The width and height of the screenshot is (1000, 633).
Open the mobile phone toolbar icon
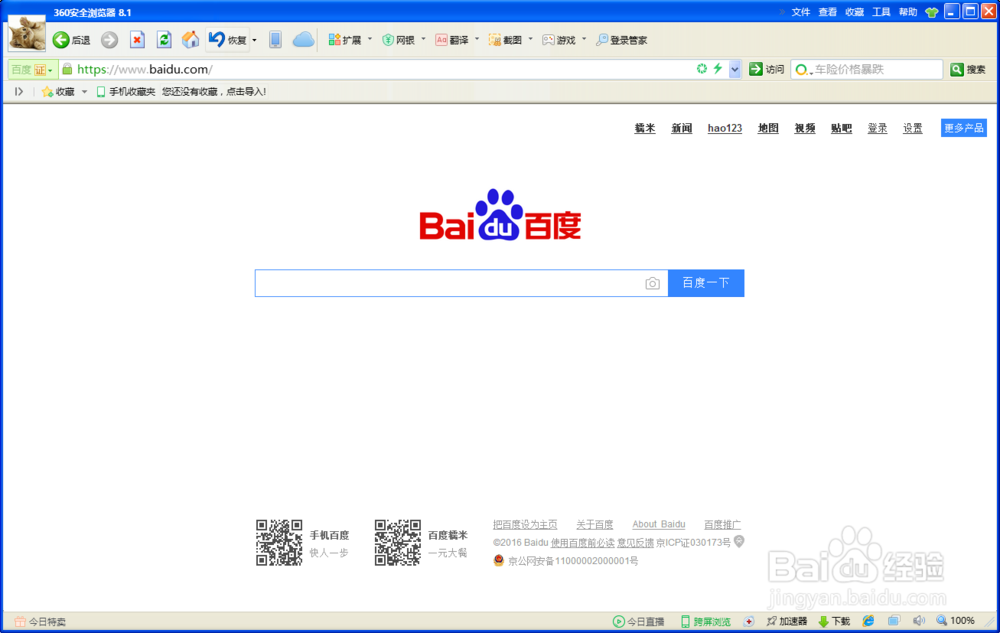(x=275, y=40)
